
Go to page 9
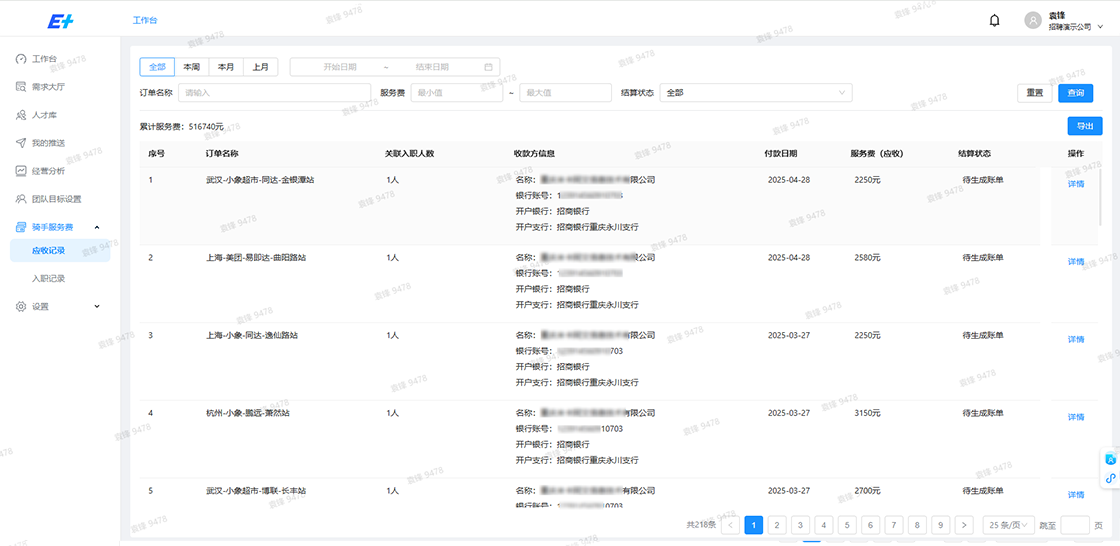click(x=941, y=525)
